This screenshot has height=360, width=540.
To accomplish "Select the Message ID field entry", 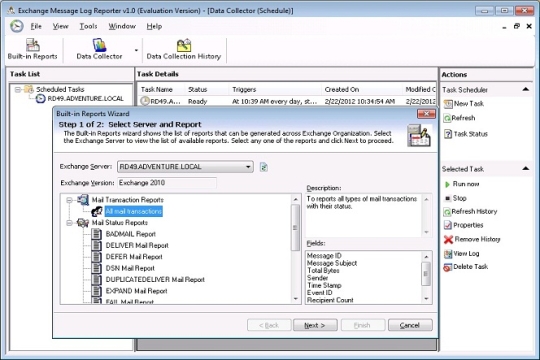I will point(324,256).
